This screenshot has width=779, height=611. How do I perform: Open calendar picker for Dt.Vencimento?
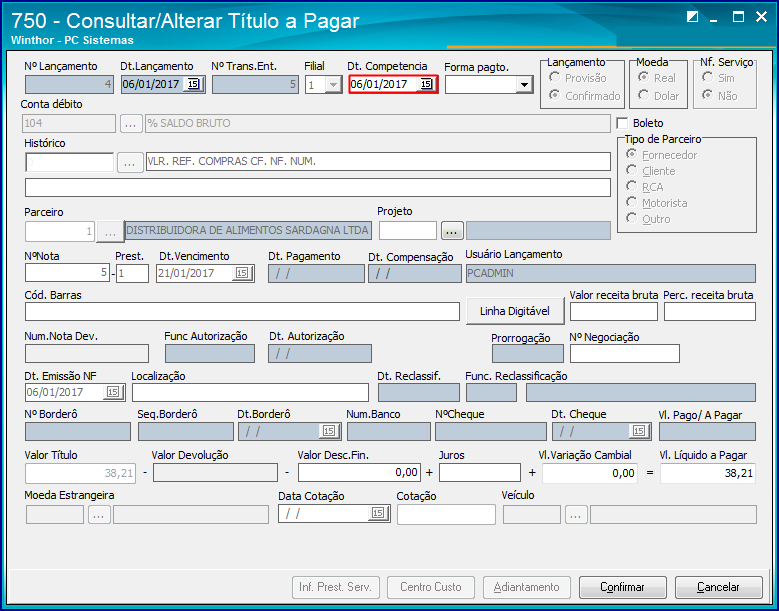tap(242, 273)
